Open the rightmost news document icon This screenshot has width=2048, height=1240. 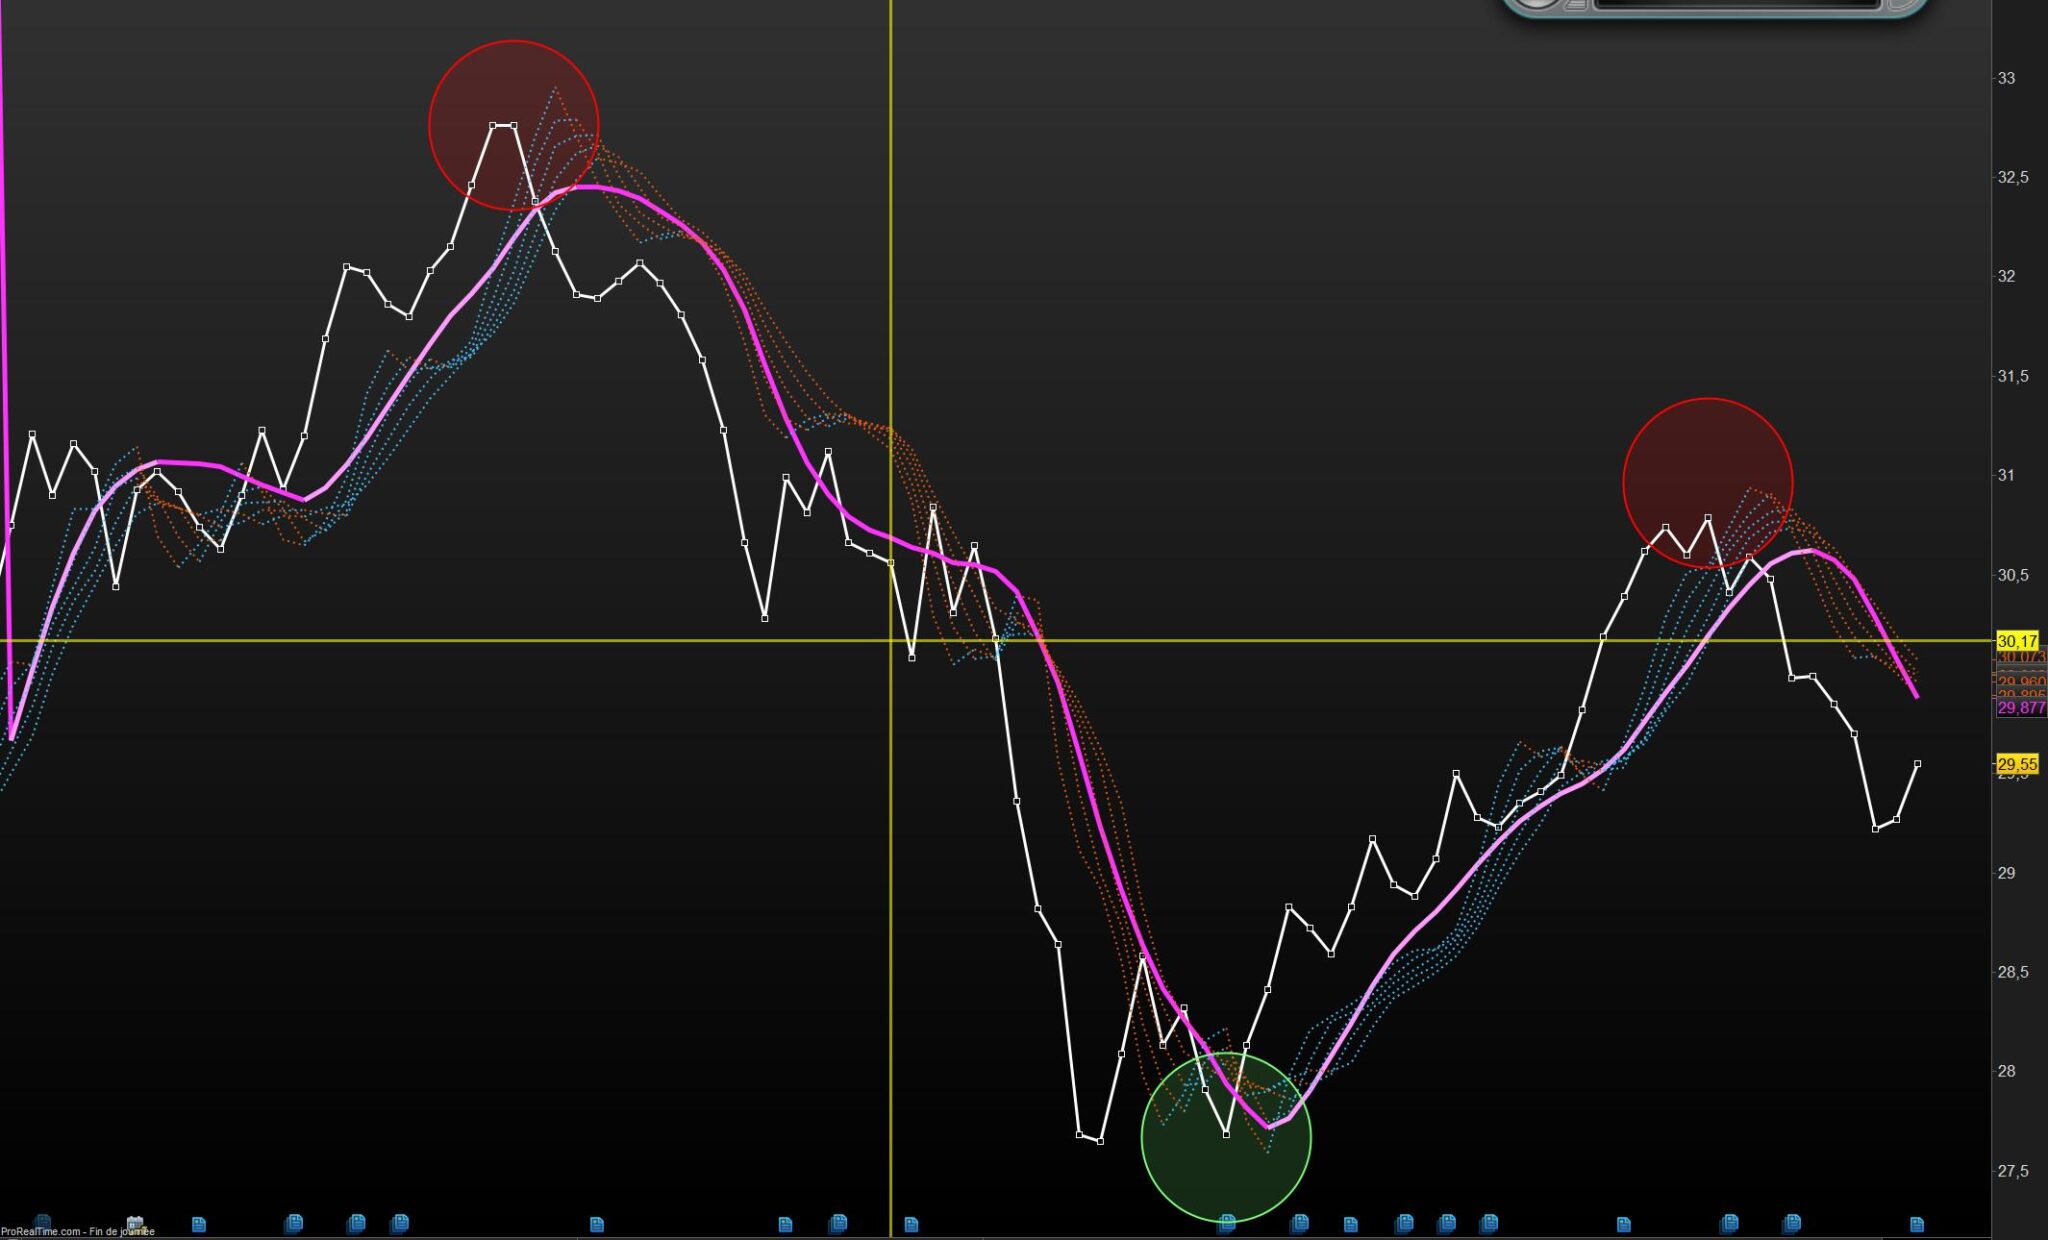(1916, 1224)
